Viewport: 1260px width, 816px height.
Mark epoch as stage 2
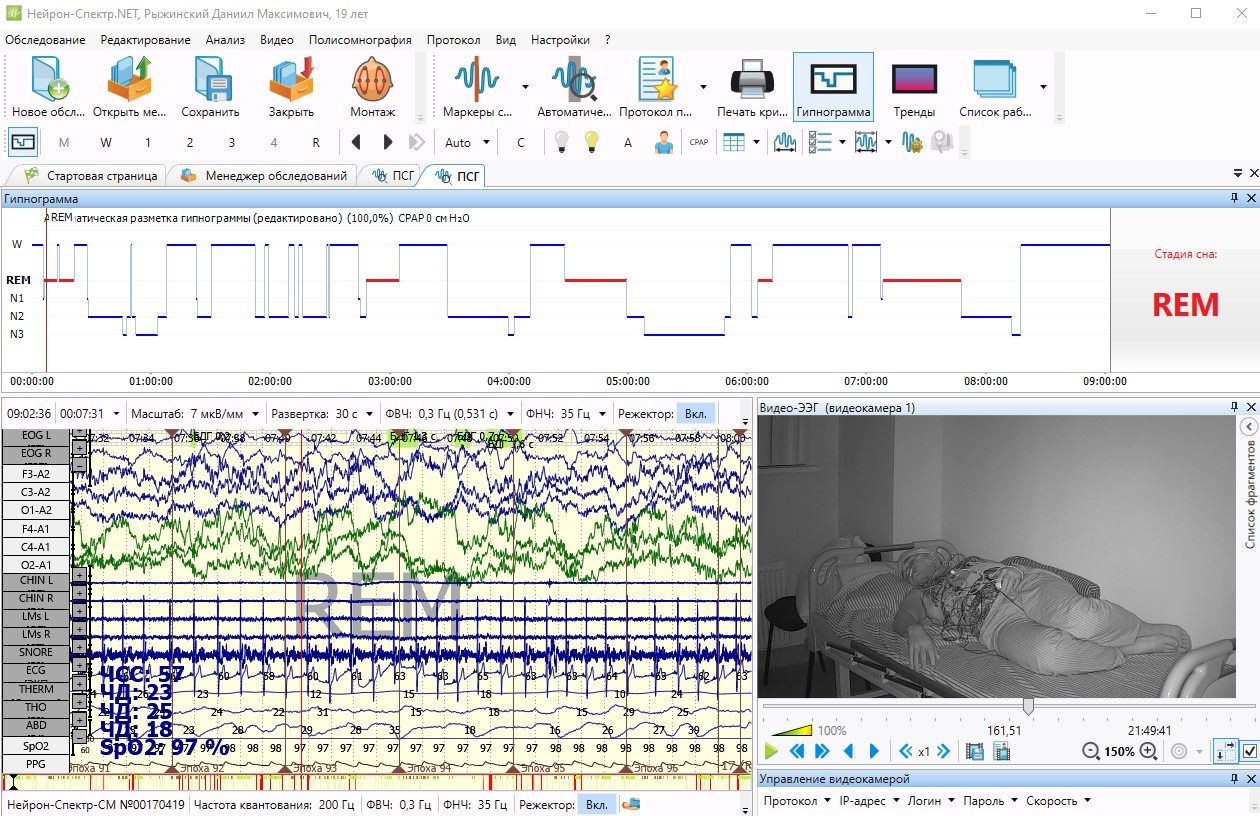tap(190, 143)
